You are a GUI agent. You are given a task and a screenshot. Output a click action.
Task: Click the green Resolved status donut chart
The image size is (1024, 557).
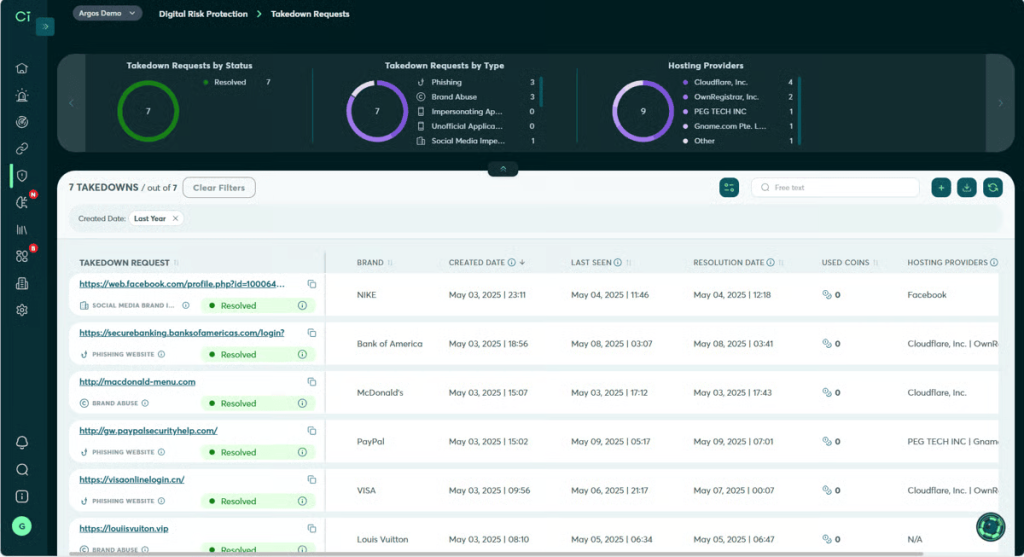pyautogui.click(x=148, y=111)
